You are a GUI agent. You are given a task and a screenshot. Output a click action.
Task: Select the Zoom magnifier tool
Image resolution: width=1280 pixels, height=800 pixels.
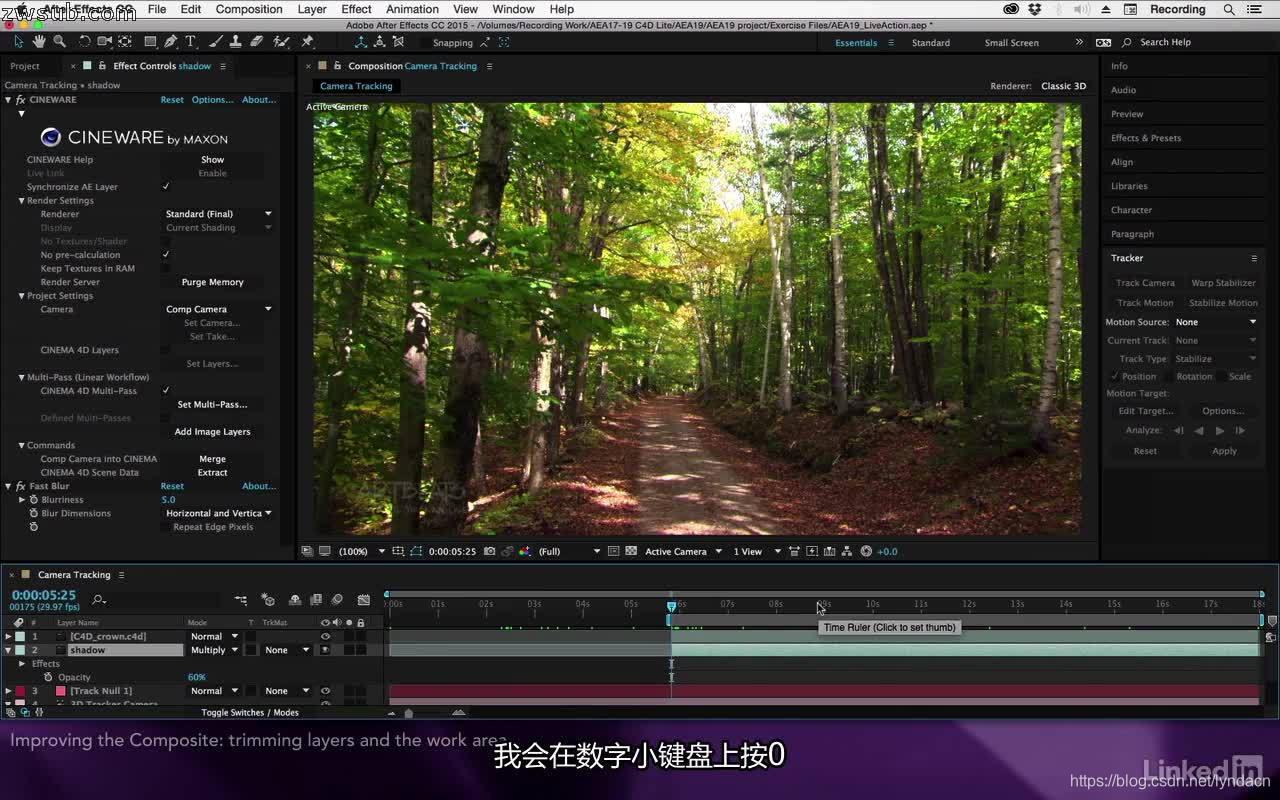(60, 42)
